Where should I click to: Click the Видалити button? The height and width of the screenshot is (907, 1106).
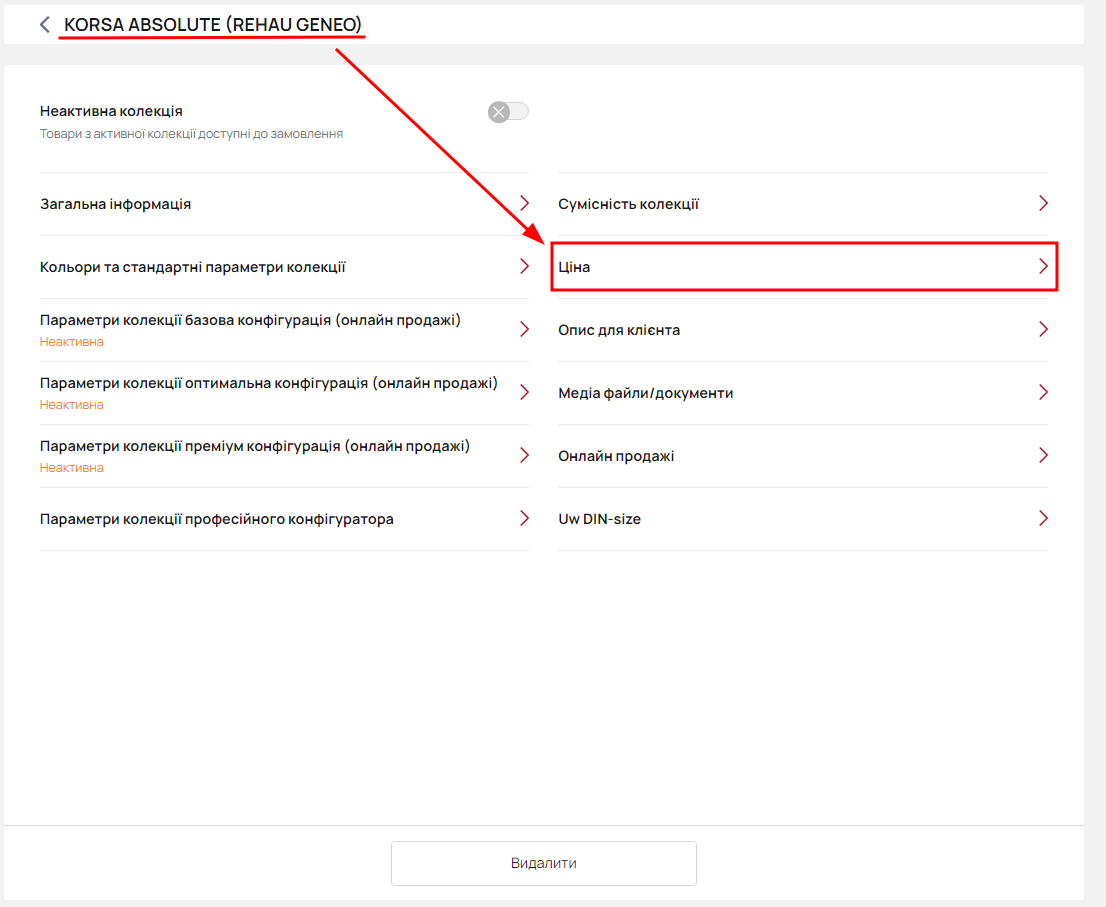click(x=544, y=863)
